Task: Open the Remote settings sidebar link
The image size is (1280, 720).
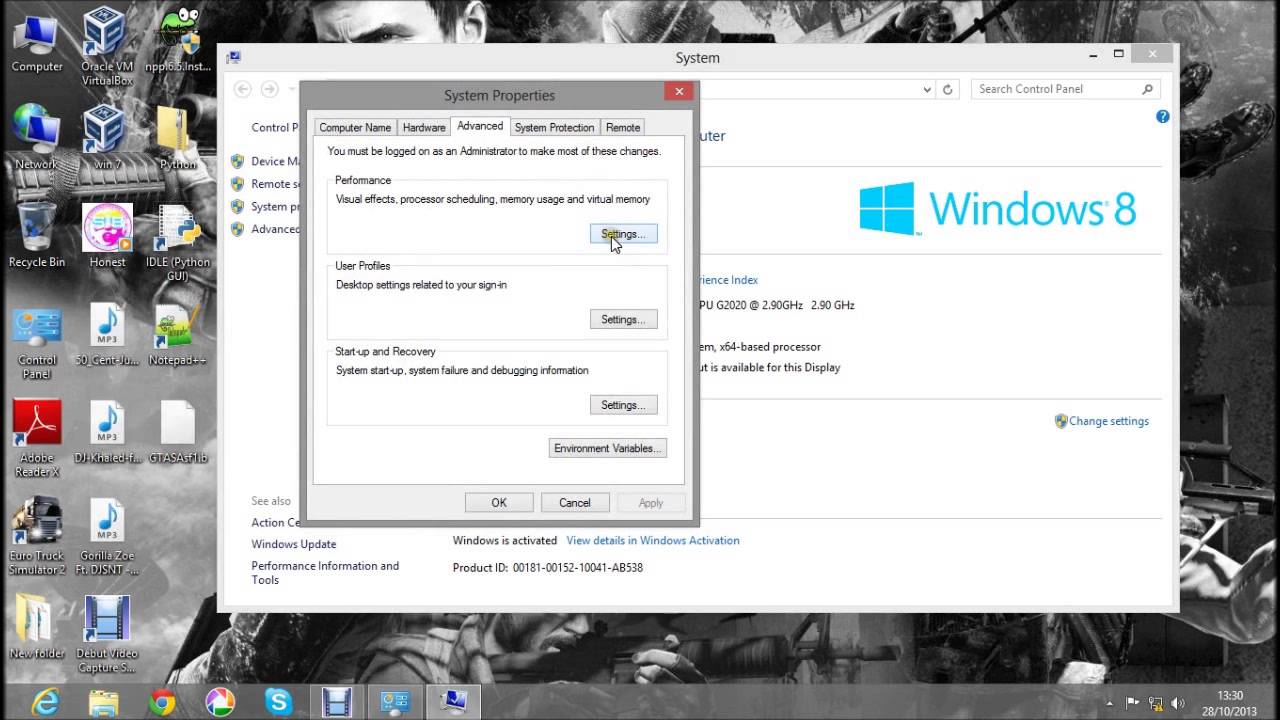Action: pos(275,184)
